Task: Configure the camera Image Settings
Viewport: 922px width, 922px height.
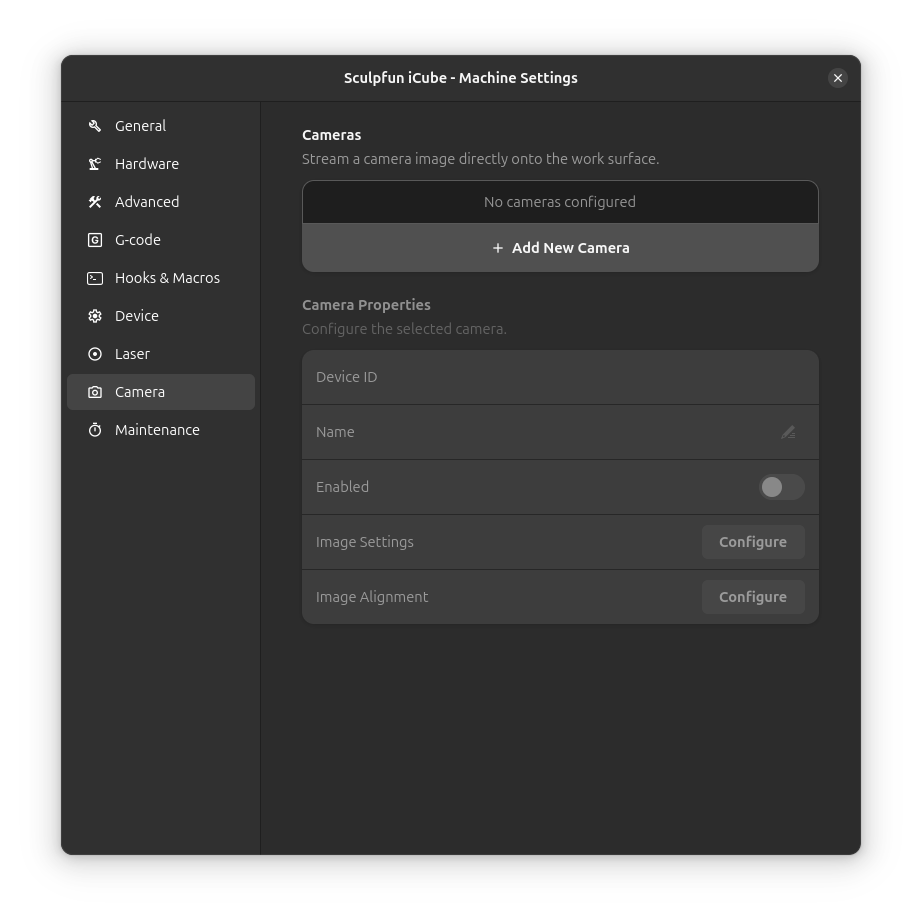Action: pos(753,541)
